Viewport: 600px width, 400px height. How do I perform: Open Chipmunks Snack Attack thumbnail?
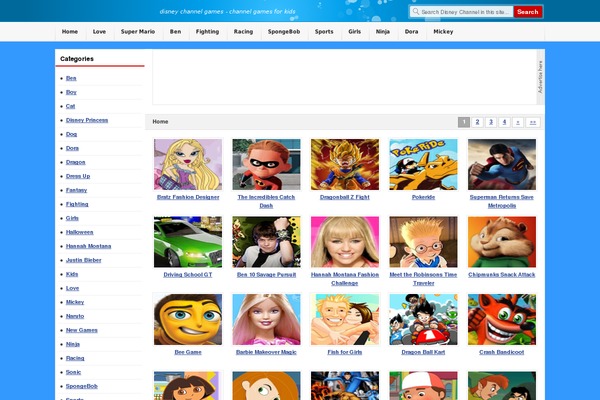tap(502, 242)
